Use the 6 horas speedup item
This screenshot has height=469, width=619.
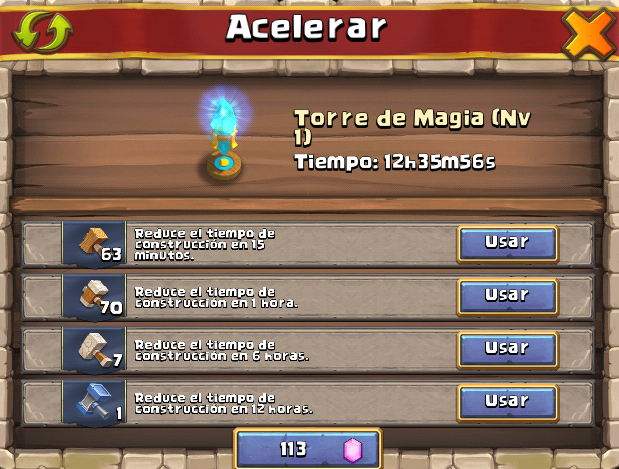click(x=508, y=350)
